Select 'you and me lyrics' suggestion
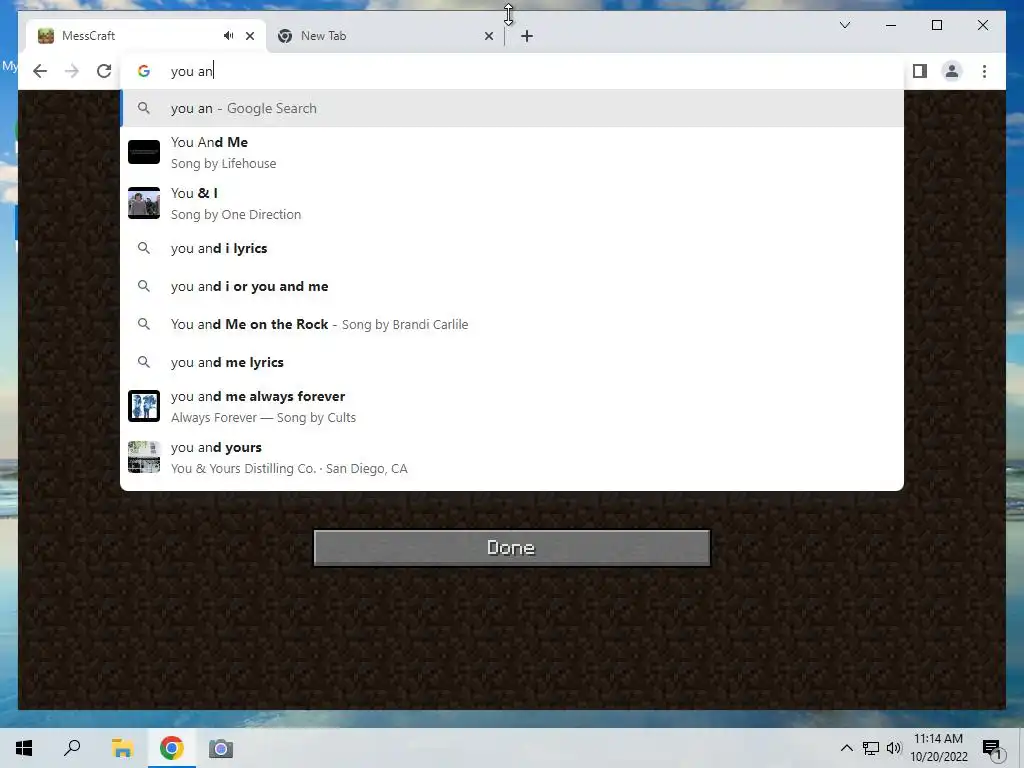1024x768 pixels. click(512, 362)
